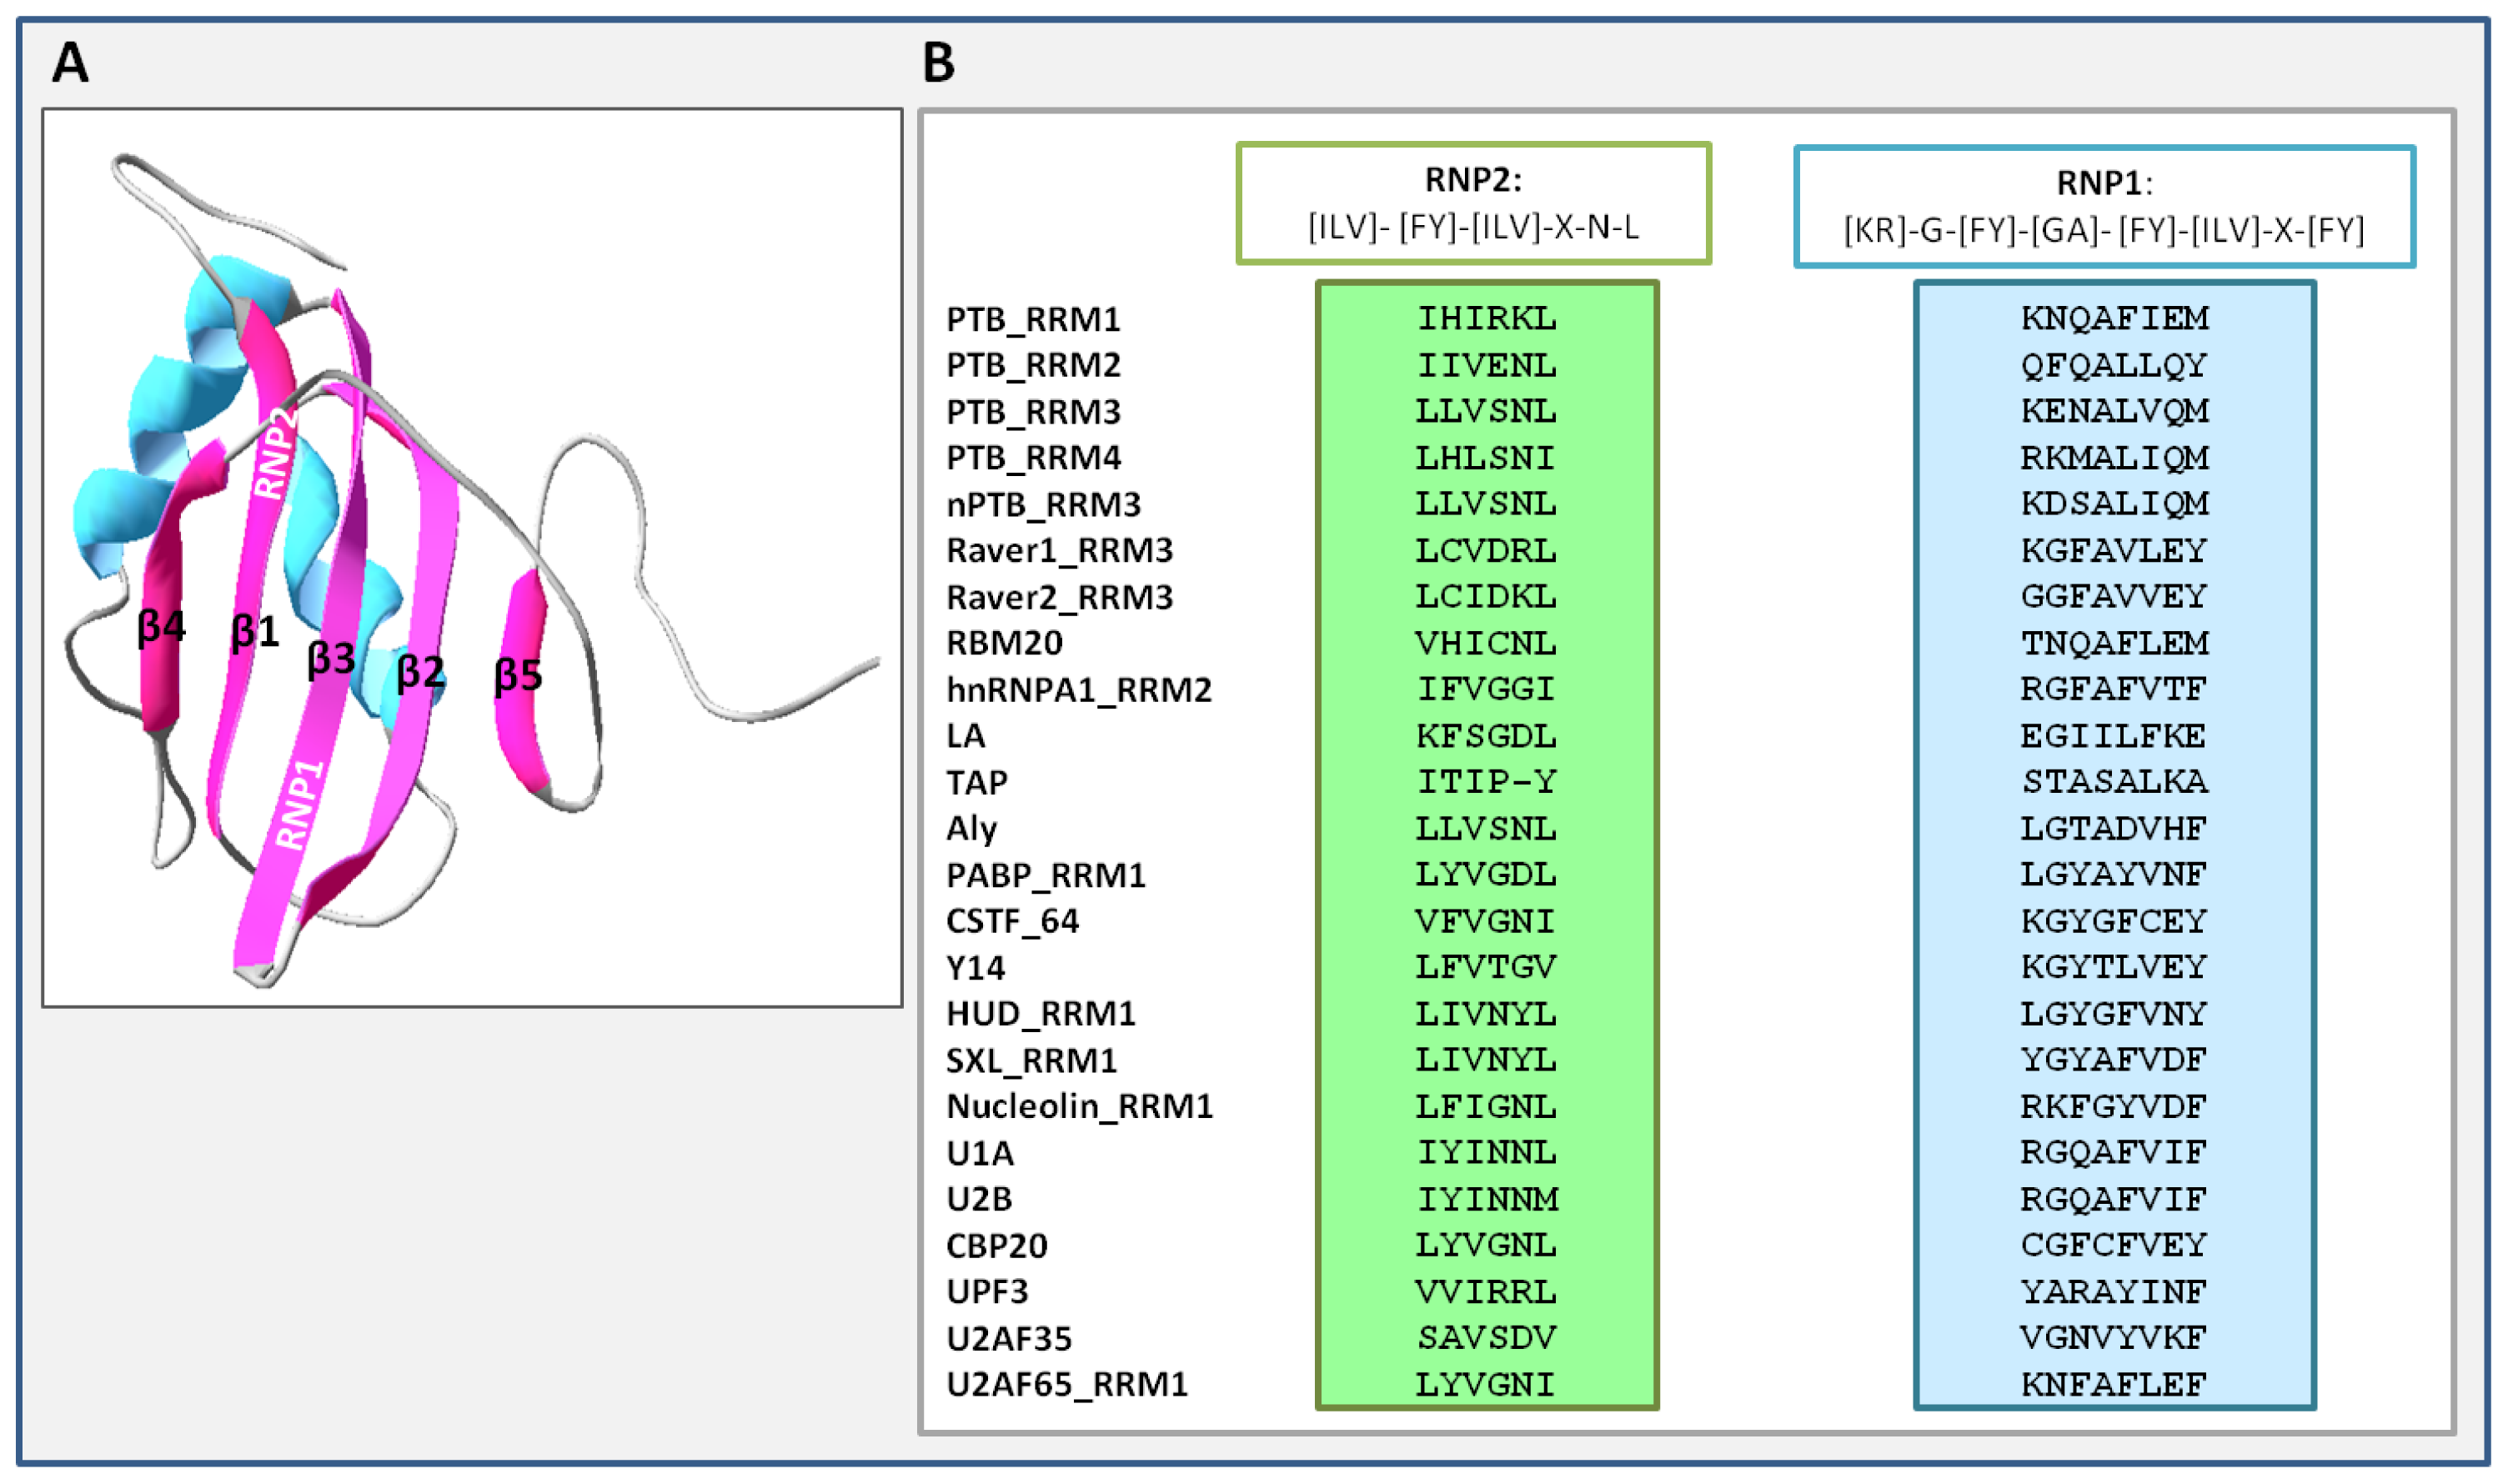The width and height of the screenshot is (2508, 1484).
Task: Click the U2AF65_RRM1 protein name
Action: (x=1067, y=1385)
